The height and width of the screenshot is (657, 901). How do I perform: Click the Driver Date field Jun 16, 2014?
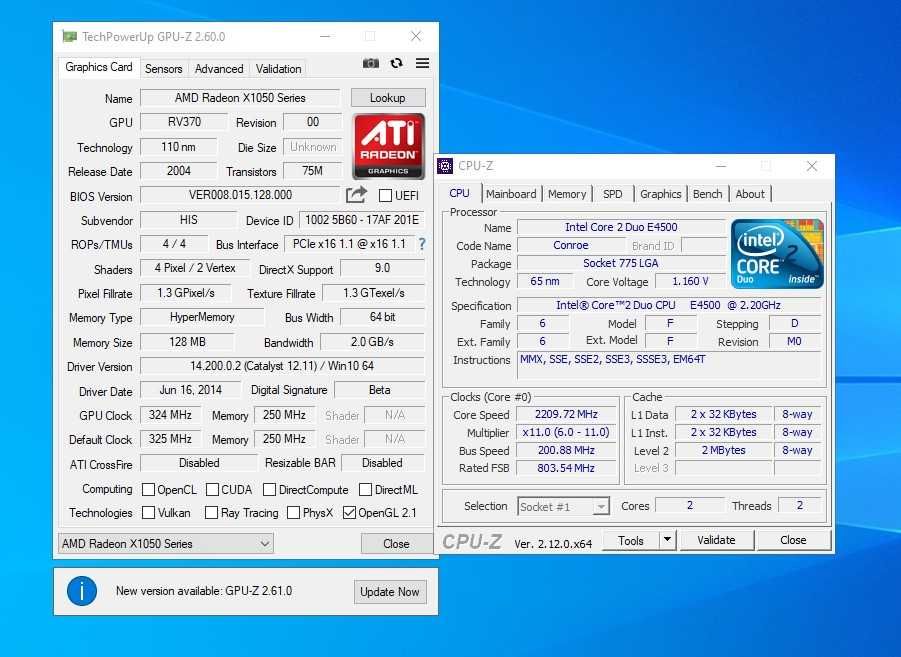coord(190,390)
